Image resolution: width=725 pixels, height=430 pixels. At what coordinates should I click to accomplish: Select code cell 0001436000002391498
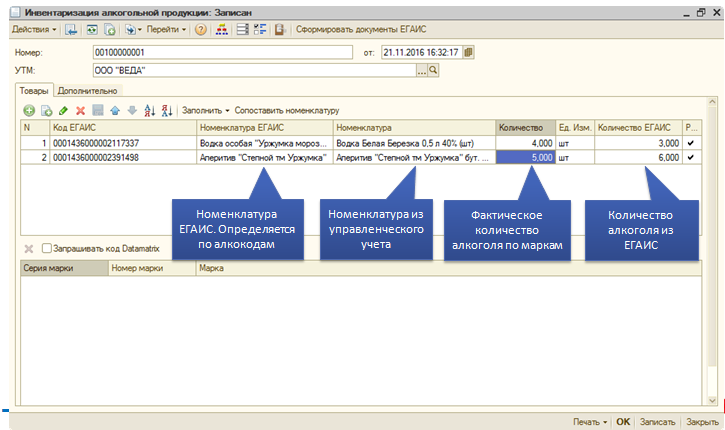point(123,158)
